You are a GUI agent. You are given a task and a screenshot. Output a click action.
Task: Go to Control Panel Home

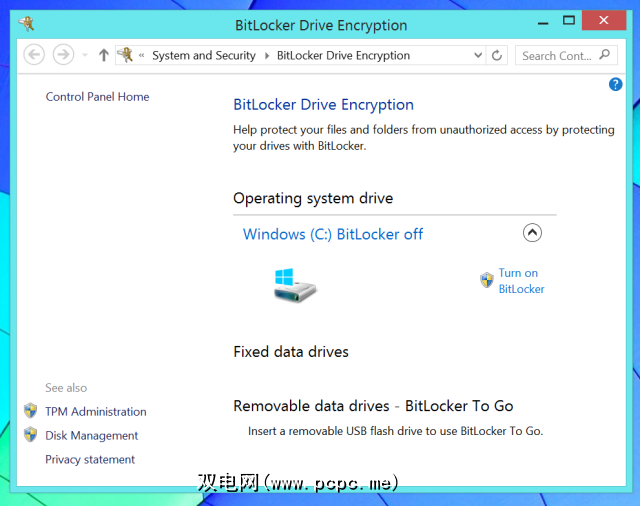point(97,97)
